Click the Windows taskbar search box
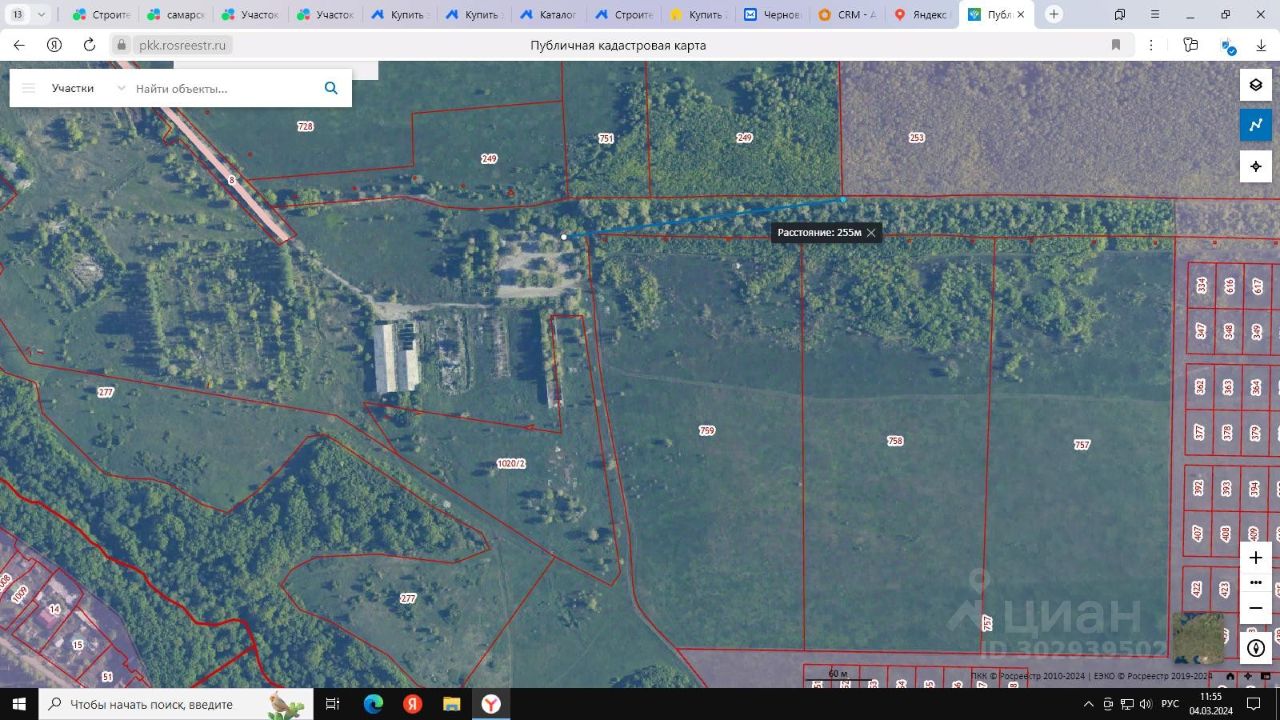Screen dimensions: 1280x720 [177, 704]
